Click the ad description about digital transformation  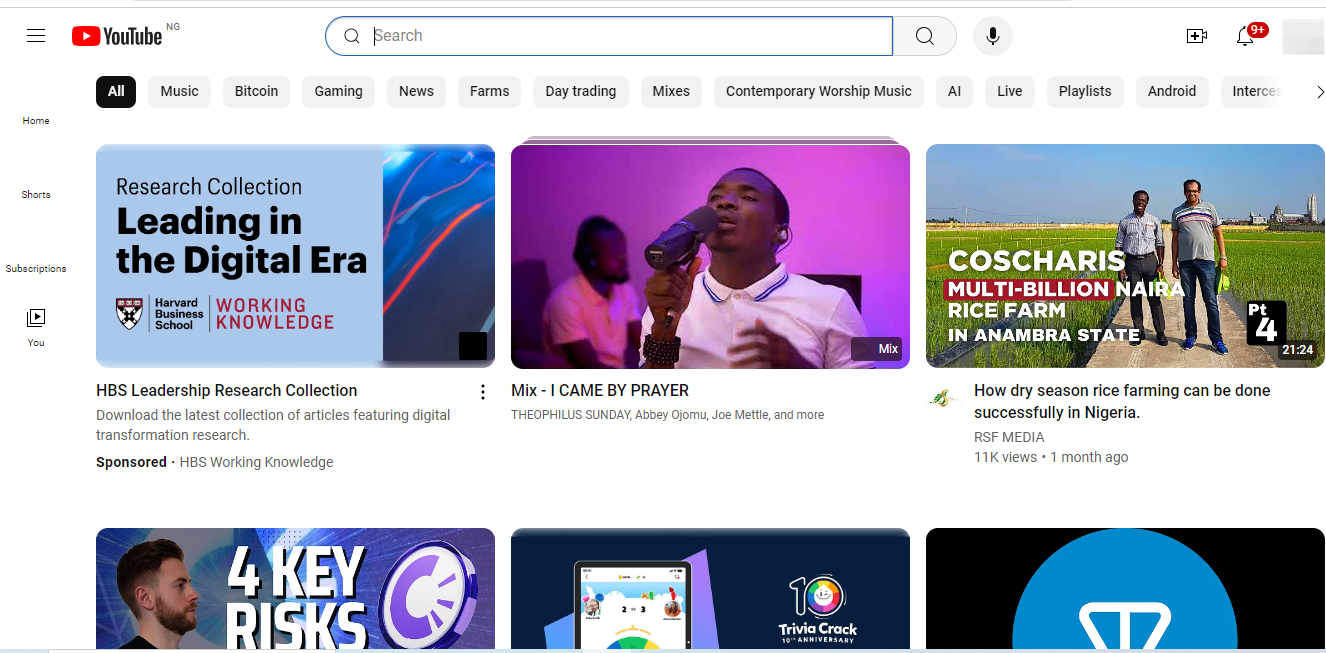coord(273,425)
